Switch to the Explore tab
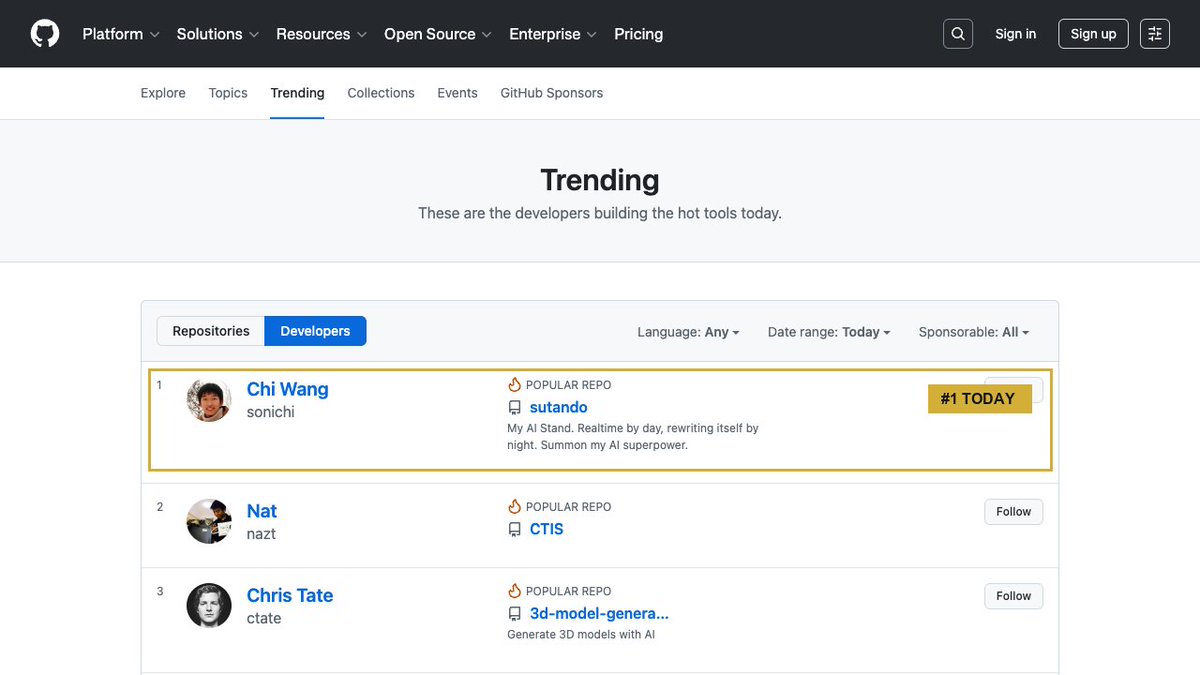 pyautogui.click(x=163, y=93)
